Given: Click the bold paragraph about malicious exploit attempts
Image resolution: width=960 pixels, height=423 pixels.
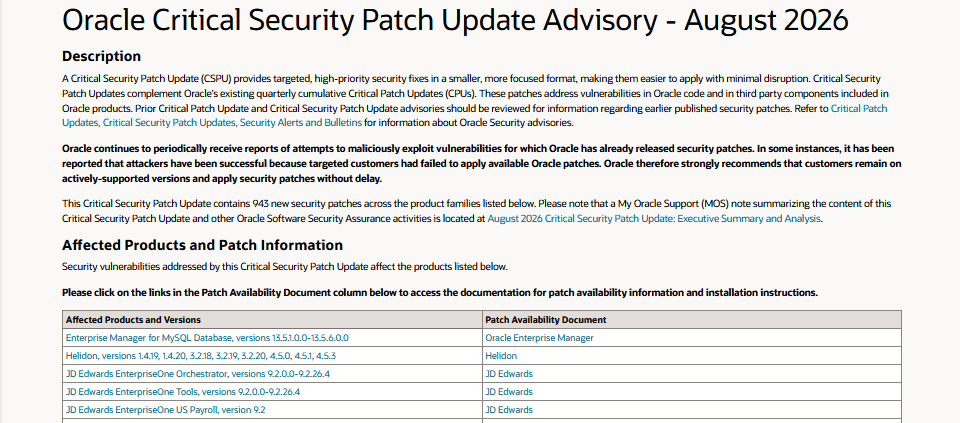Looking at the screenshot, I should 482,163.
